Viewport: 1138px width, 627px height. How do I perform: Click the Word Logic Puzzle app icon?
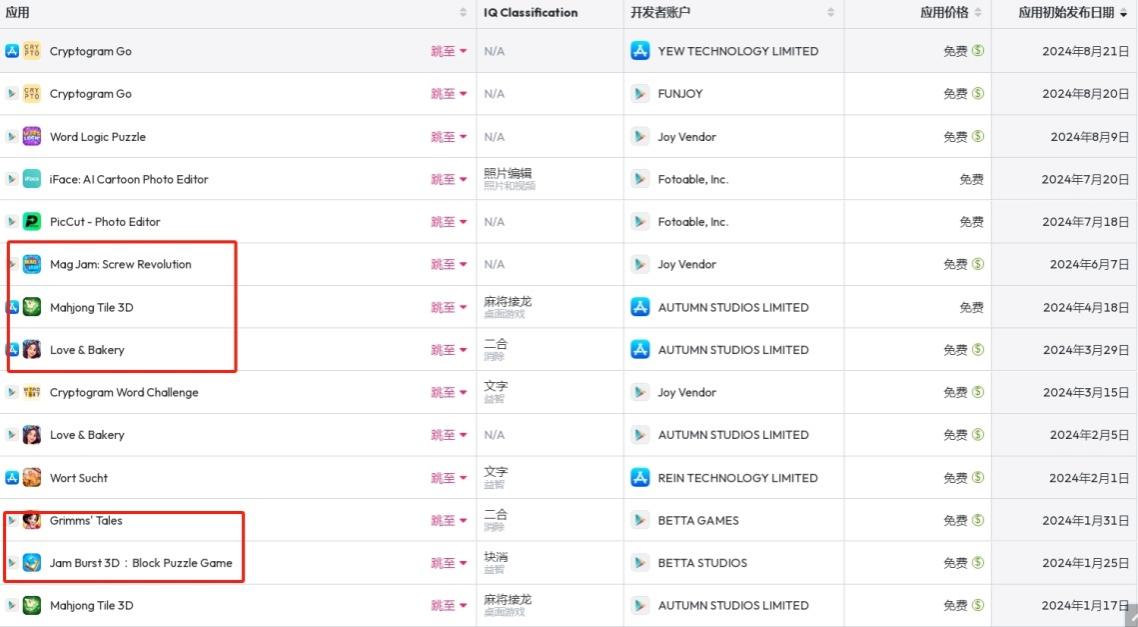click(32, 136)
